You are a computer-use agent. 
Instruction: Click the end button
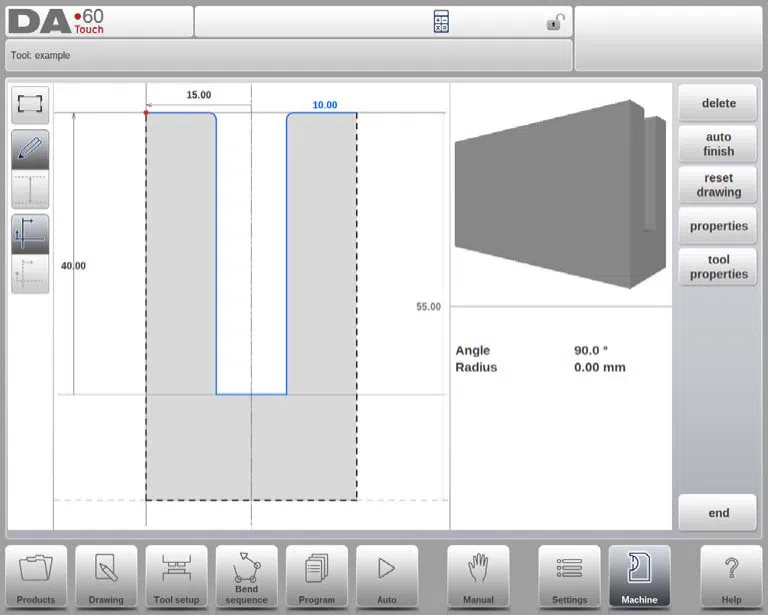(x=718, y=513)
